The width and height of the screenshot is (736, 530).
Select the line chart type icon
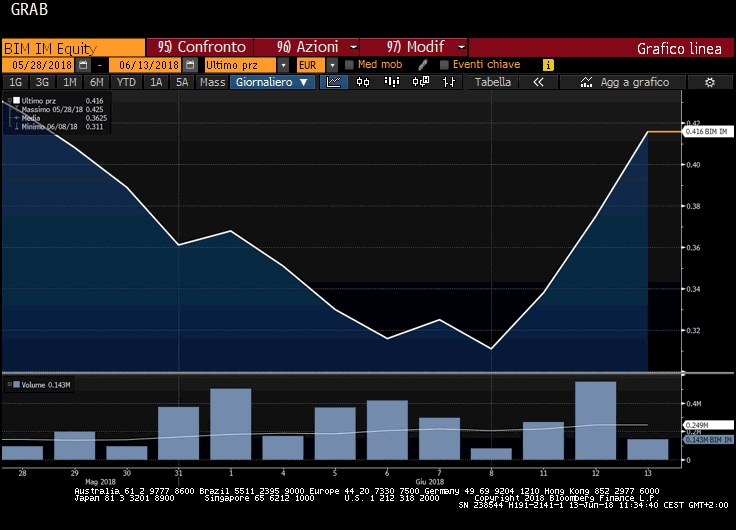pyautogui.click(x=334, y=82)
